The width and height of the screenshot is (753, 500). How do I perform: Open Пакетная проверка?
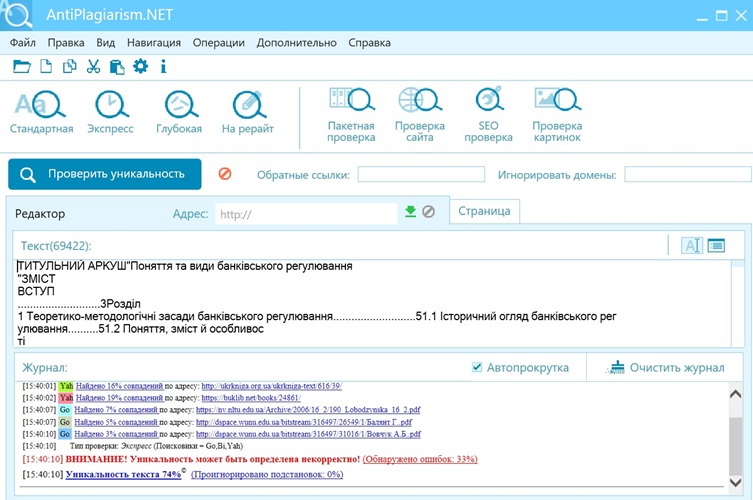pos(351,115)
